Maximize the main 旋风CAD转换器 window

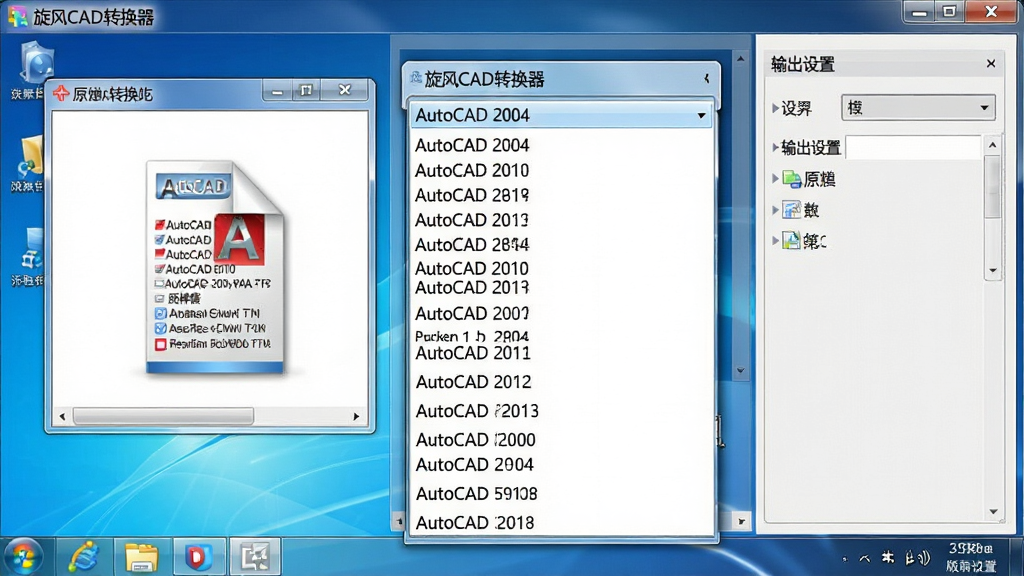949,12
